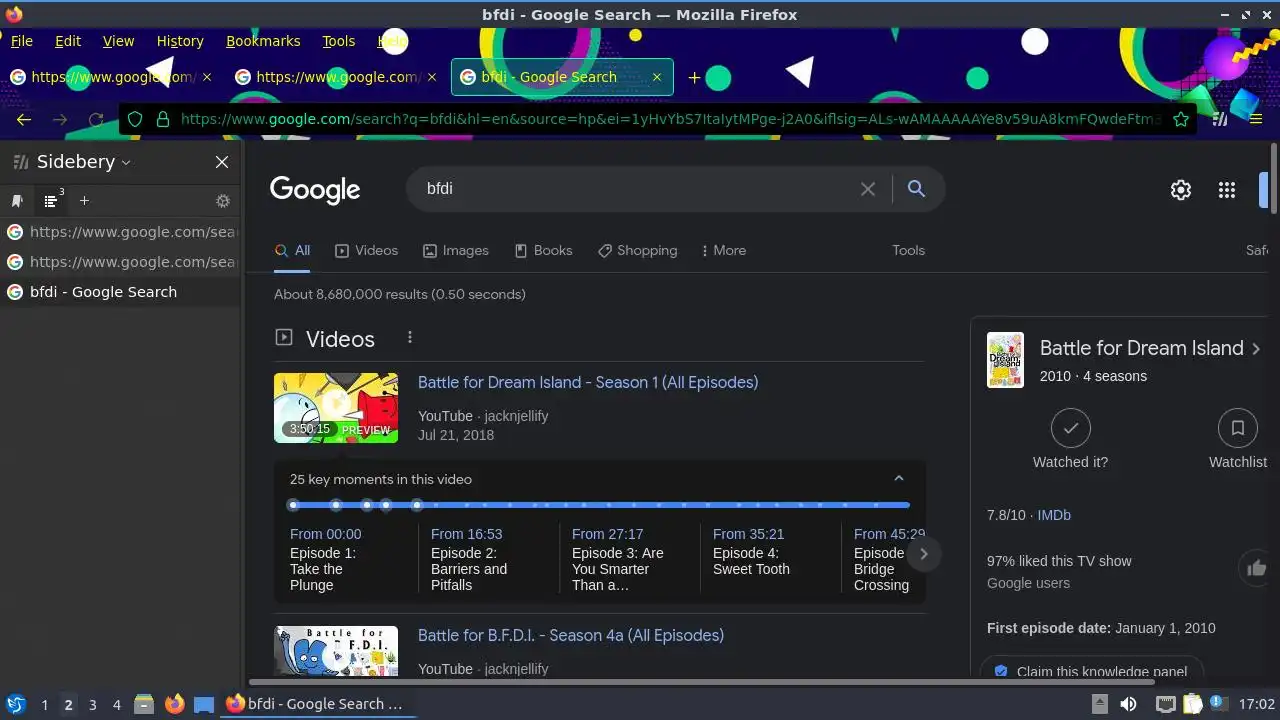The height and width of the screenshot is (720, 1280).
Task: Click the Battle for Dream Island poster
Action: tap(1005, 360)
